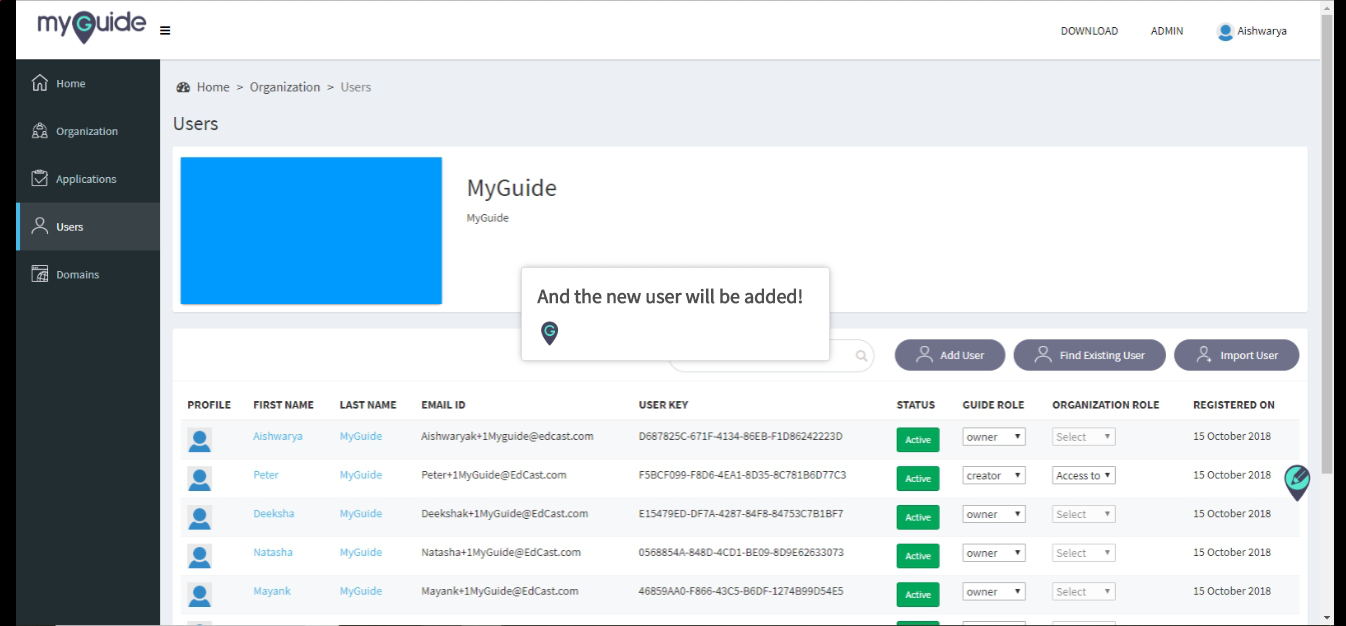Open Peter's 'Access to' organization role dropdown

pos(1084,476)
